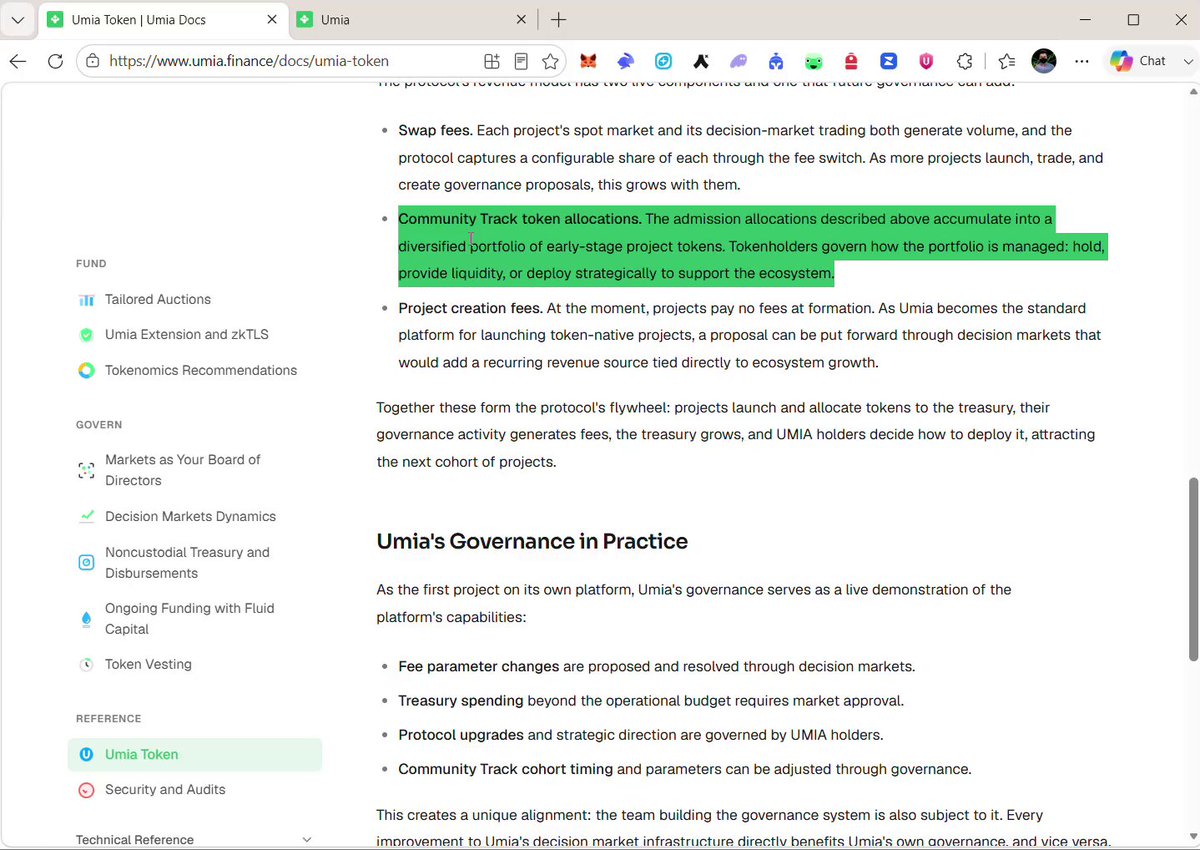
Task: Go back to the previous page
Action: tap(18, 61)
